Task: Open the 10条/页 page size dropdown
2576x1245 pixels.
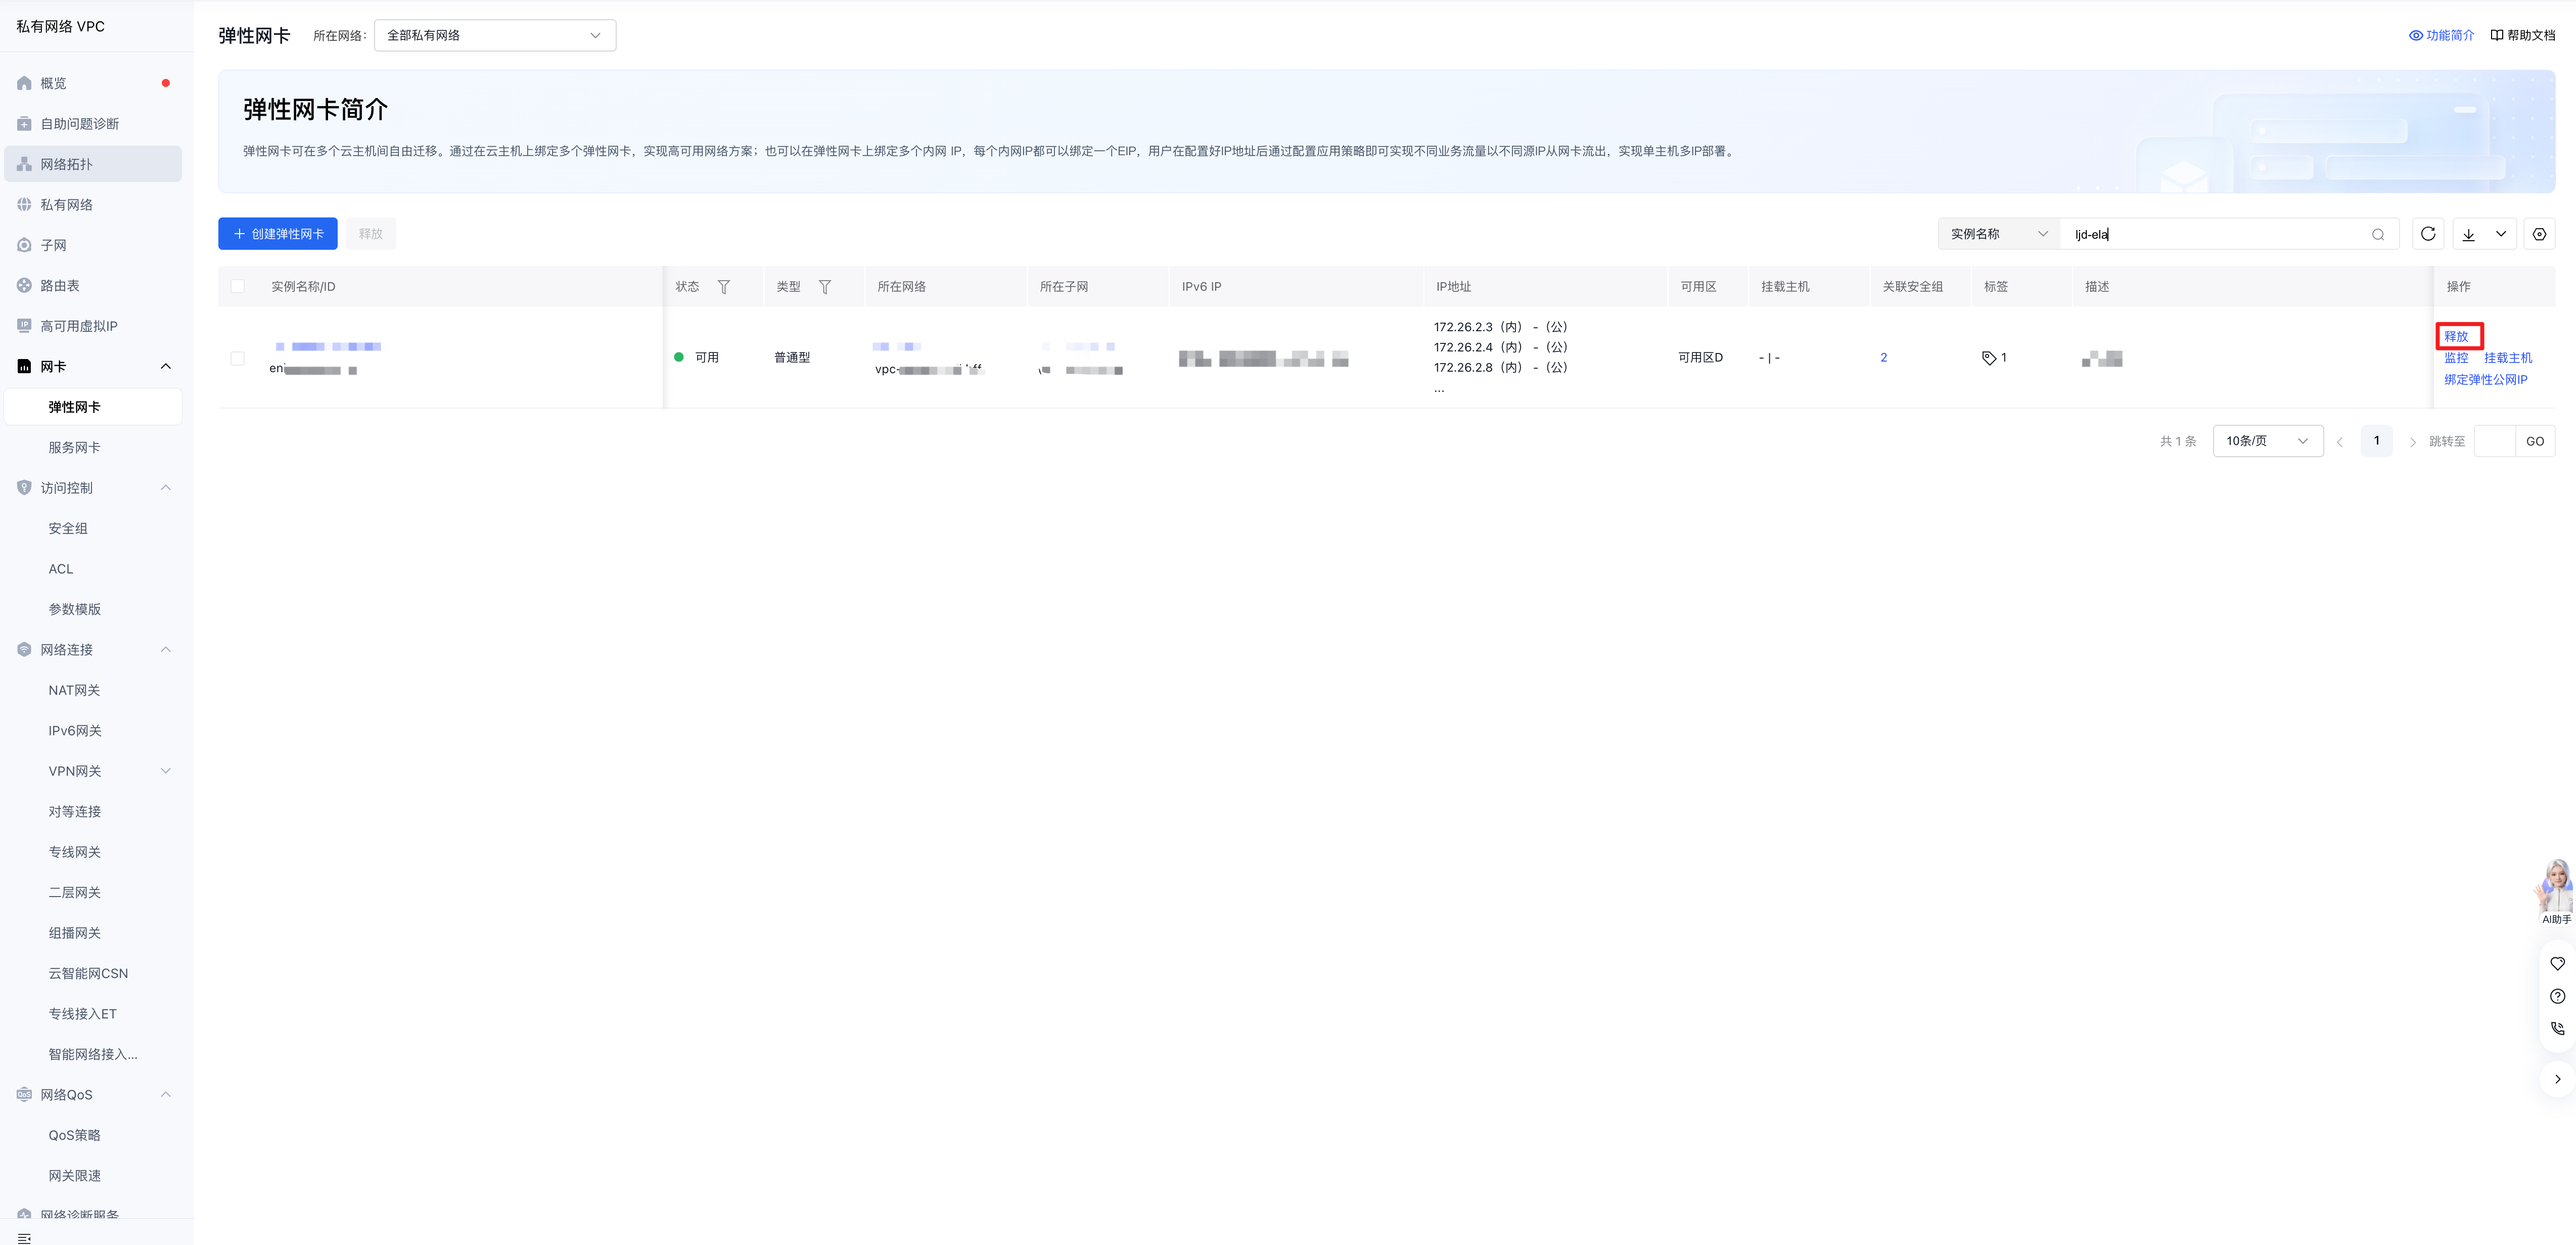Action: tap(2268, 441)
